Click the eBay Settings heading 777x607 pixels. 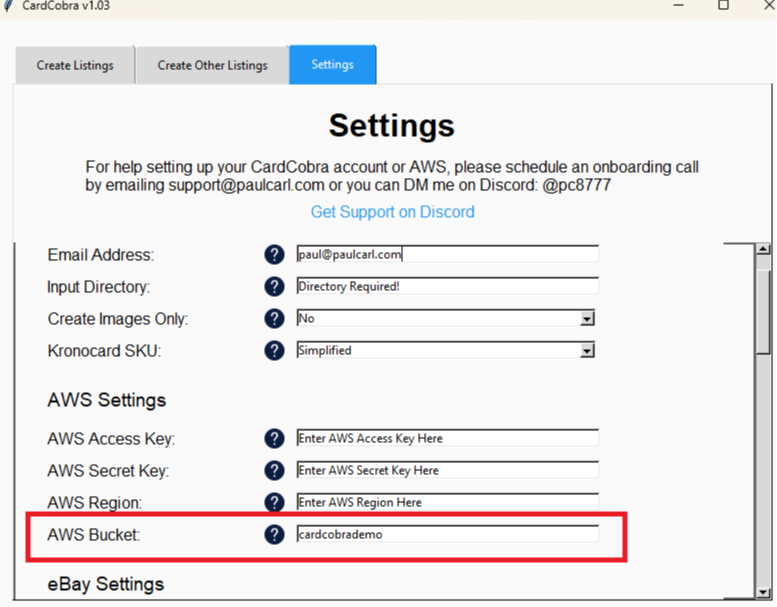pyautogui.click(x=106, y=584)
